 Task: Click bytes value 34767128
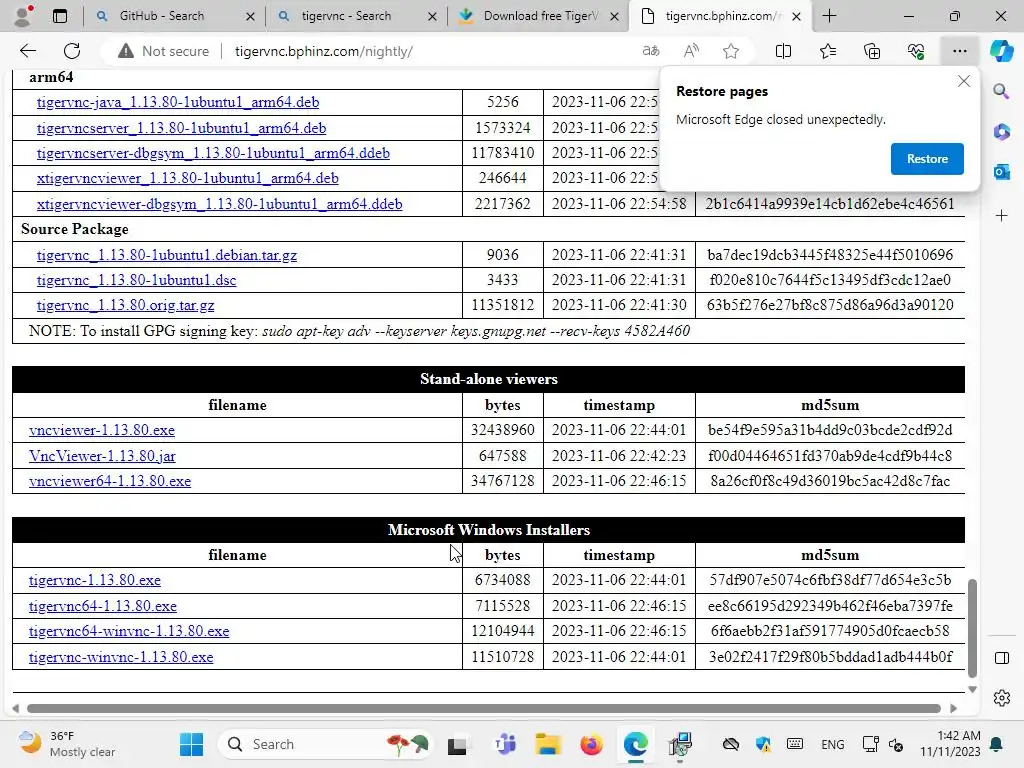tap(502, 481)
